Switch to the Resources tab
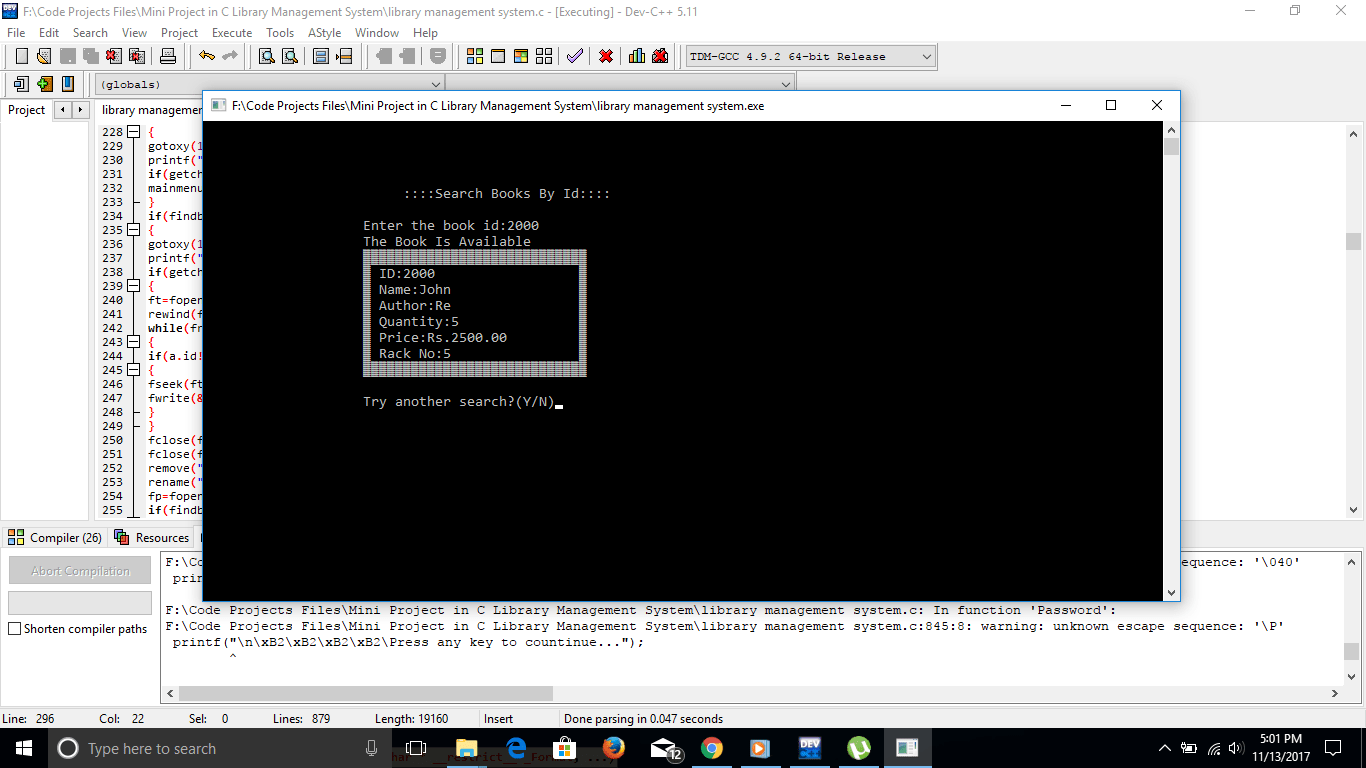The width and height of the screenshot is (1366, 768). pos(152,537)
